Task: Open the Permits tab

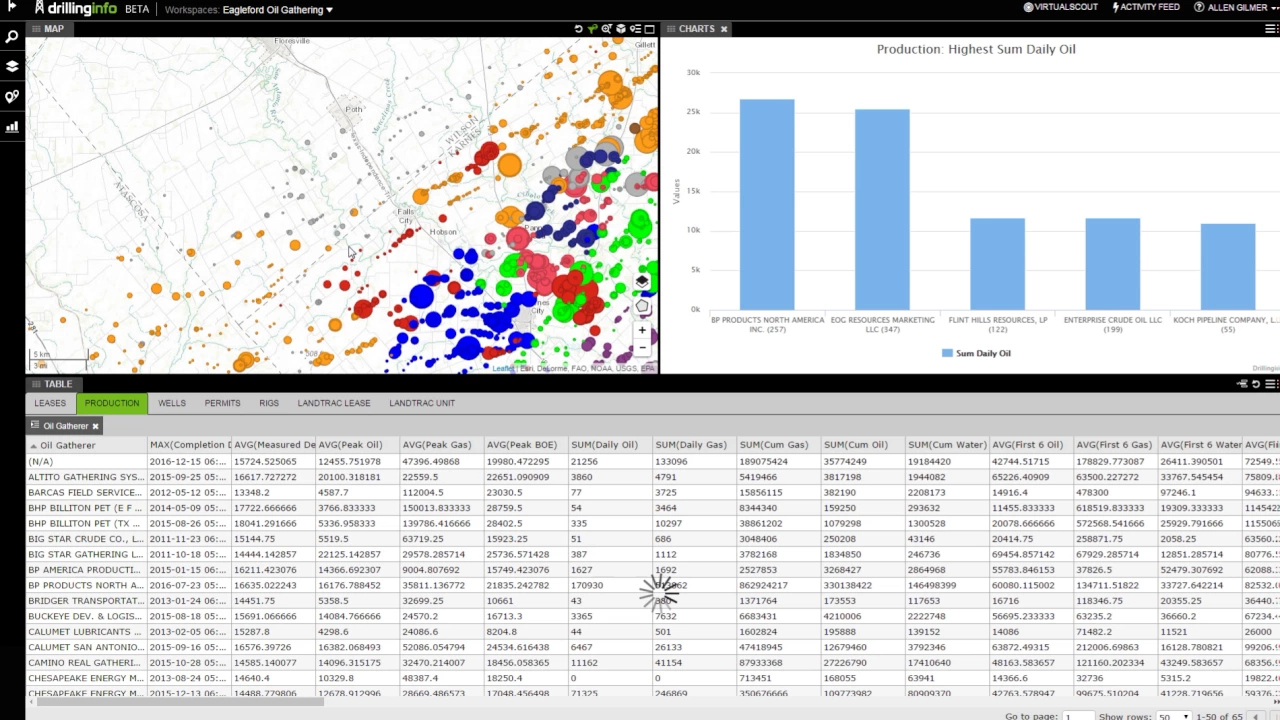Action: tap(222, 403)
